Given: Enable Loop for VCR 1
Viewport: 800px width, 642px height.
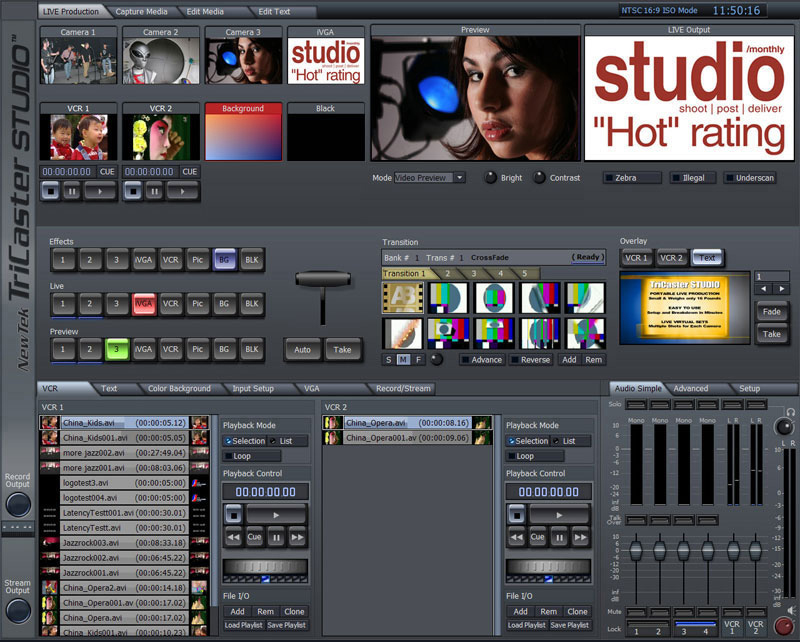Looking at the screenshot, I should click(252, 456).
